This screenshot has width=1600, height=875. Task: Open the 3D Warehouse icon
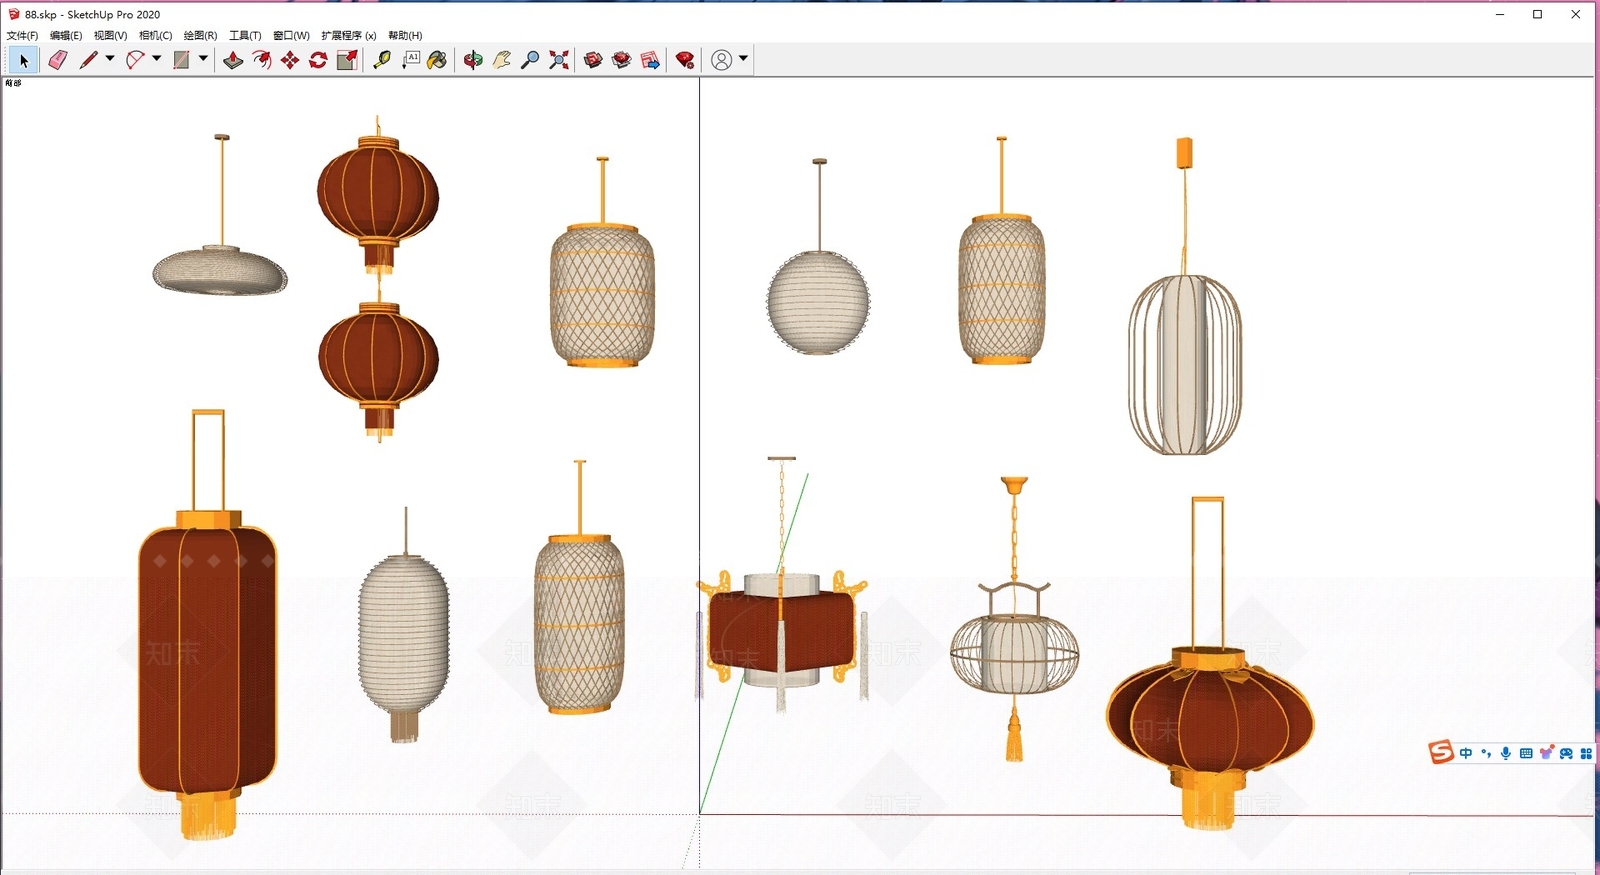pyautogui.click(x=593, y=60)
